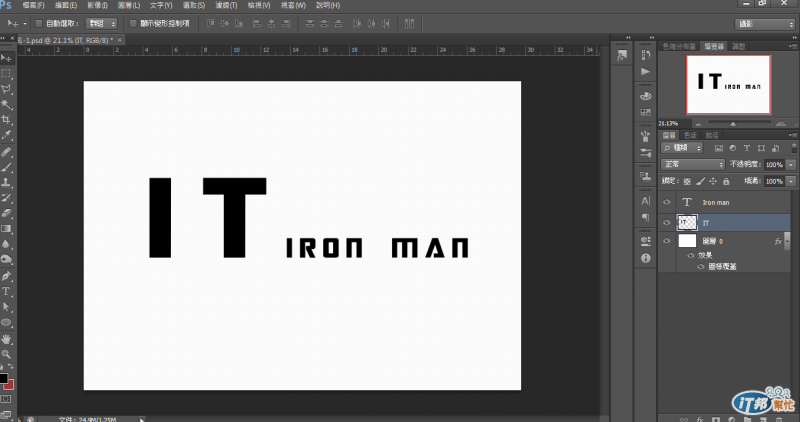Toggle lock position icon
The image size is (800, 422).
713,181
